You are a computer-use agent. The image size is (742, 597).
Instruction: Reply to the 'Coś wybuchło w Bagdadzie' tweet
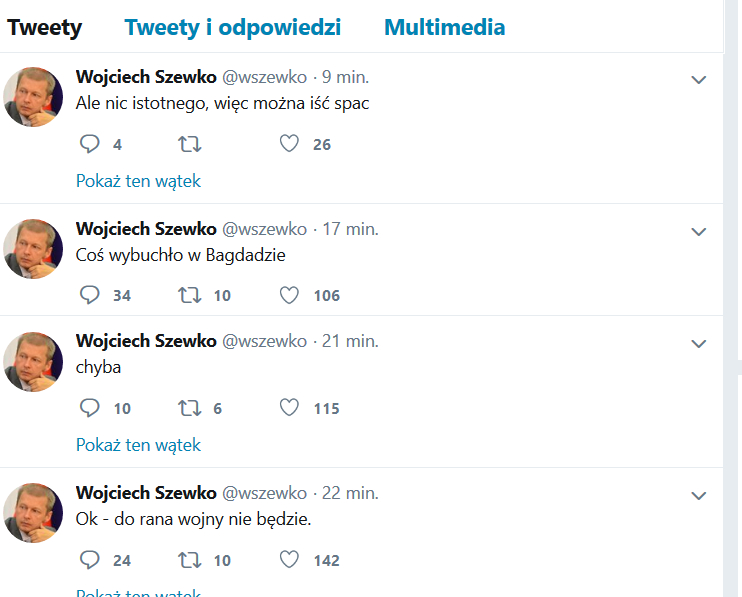[90, 295]
